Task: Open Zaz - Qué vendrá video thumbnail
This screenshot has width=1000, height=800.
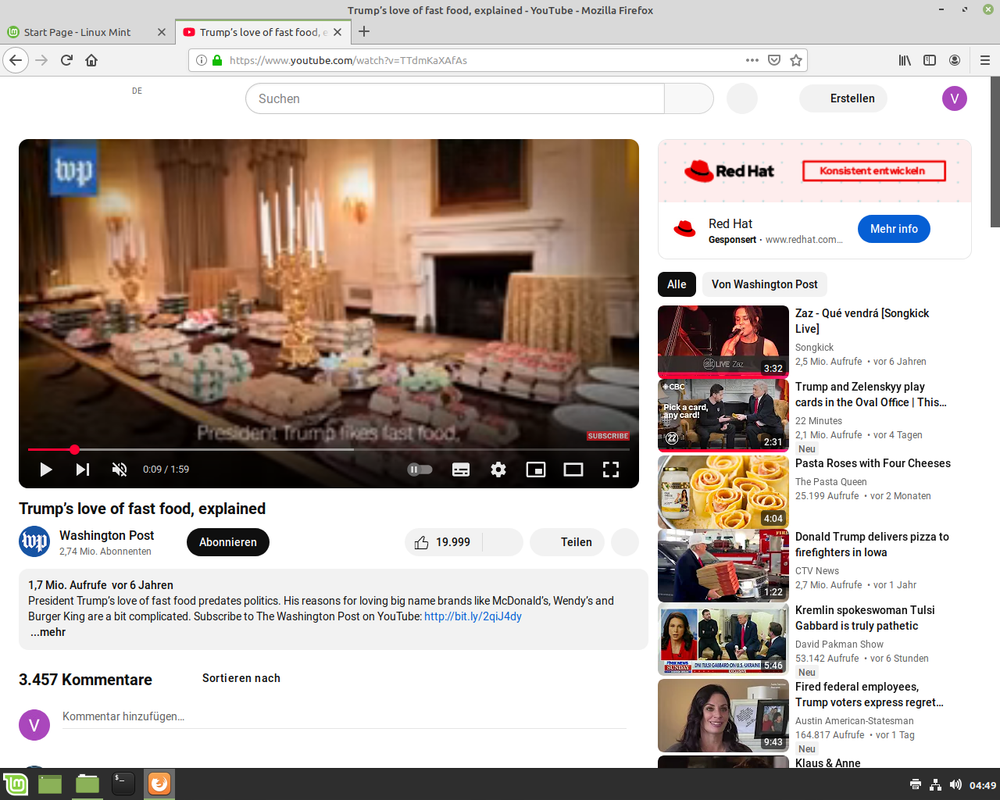Action: click(723, 341)
